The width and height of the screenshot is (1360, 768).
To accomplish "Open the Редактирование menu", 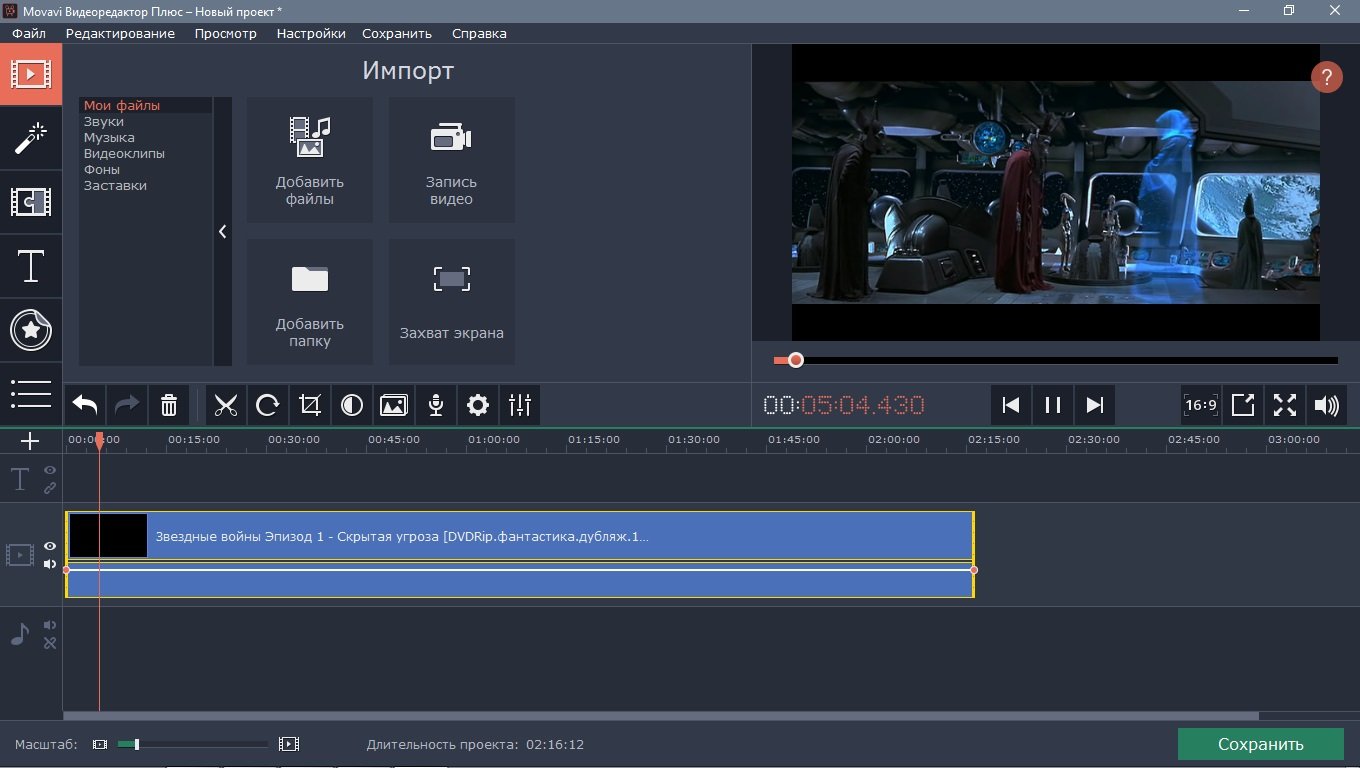I will 120,33.
